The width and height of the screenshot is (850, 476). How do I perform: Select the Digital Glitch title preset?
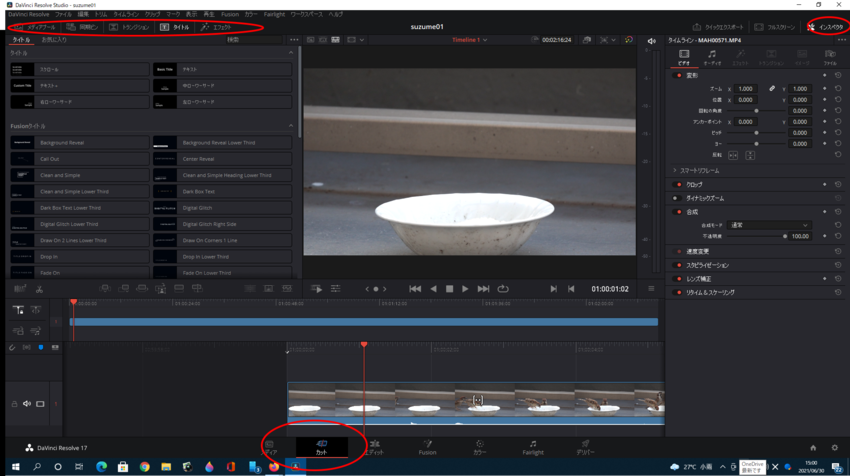222,208
